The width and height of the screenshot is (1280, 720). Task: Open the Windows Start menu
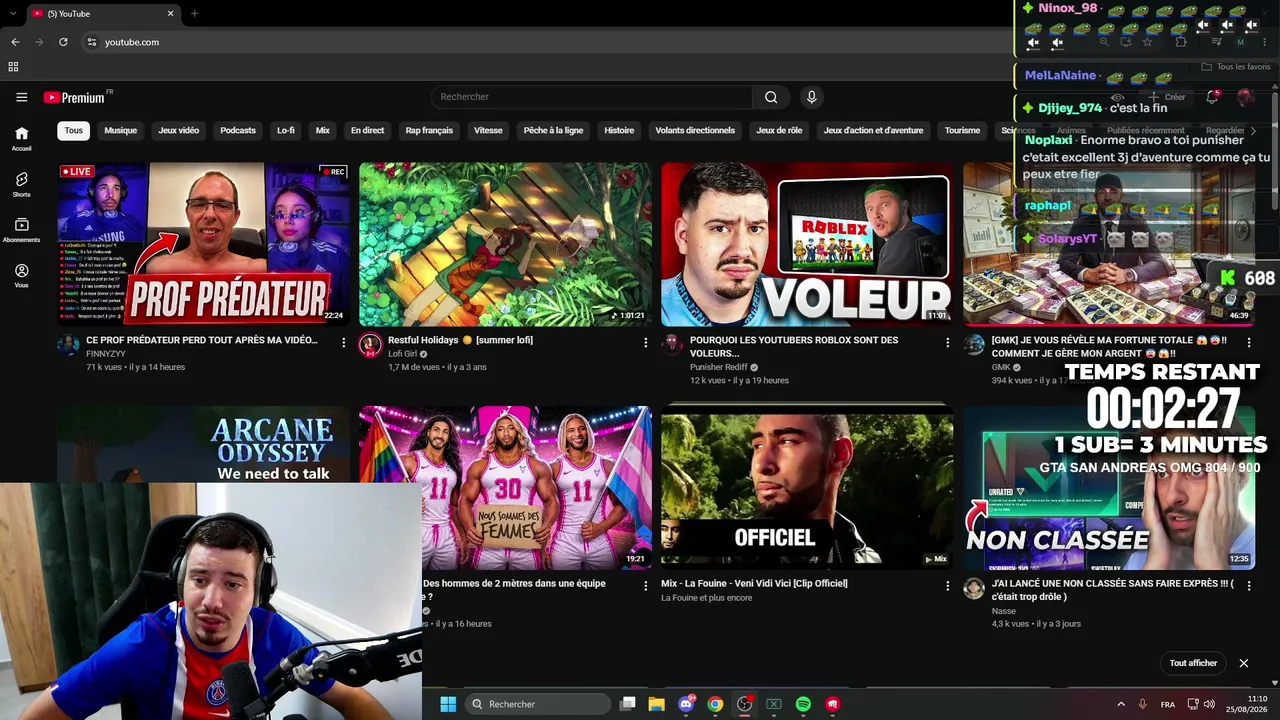448,704
